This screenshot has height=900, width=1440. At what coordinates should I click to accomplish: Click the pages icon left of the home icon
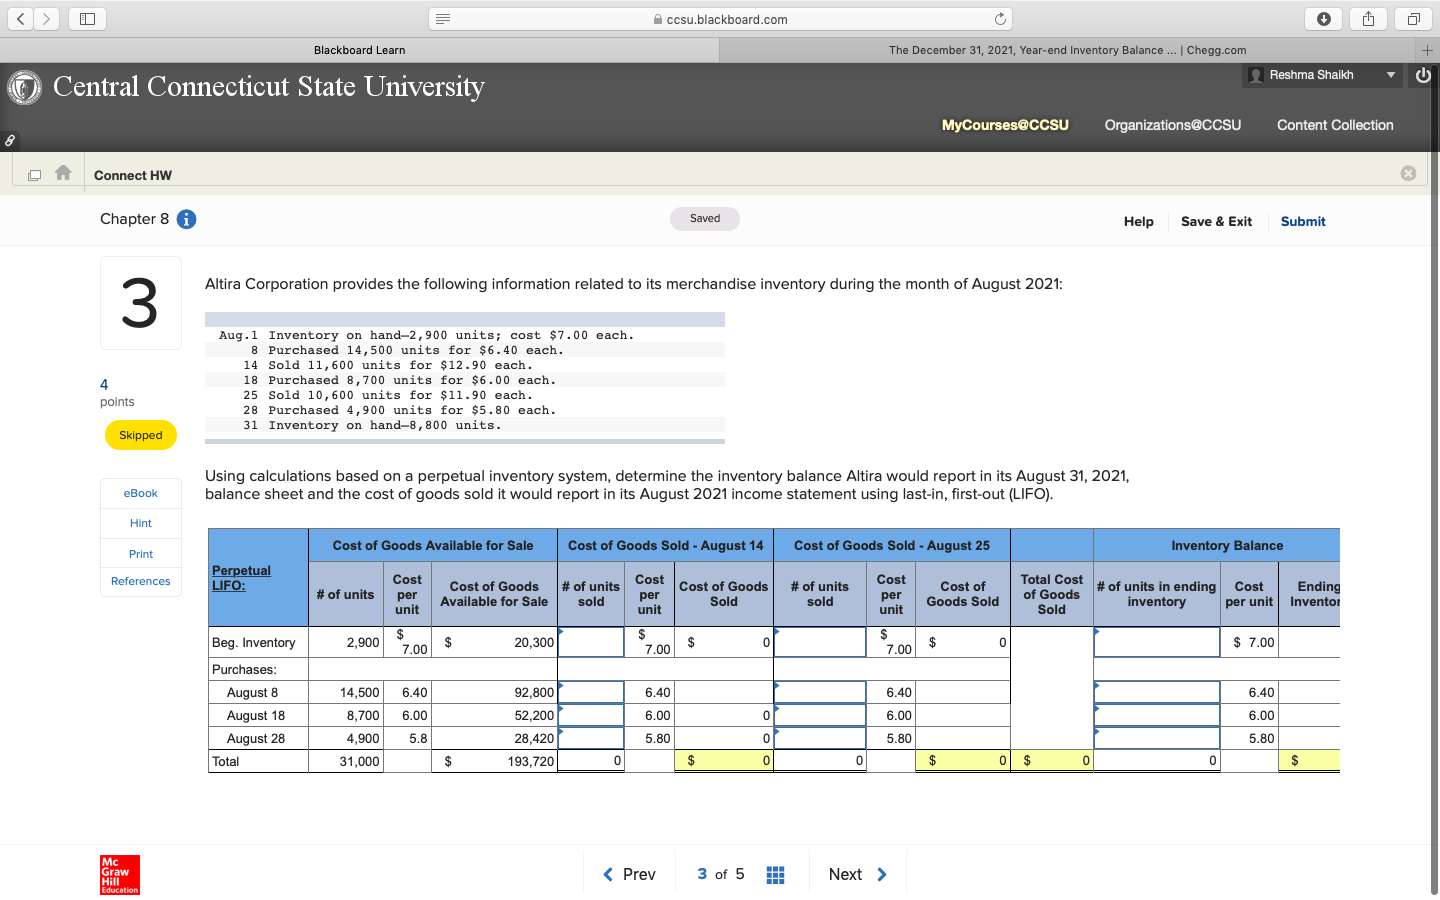[x=34, y=172]
